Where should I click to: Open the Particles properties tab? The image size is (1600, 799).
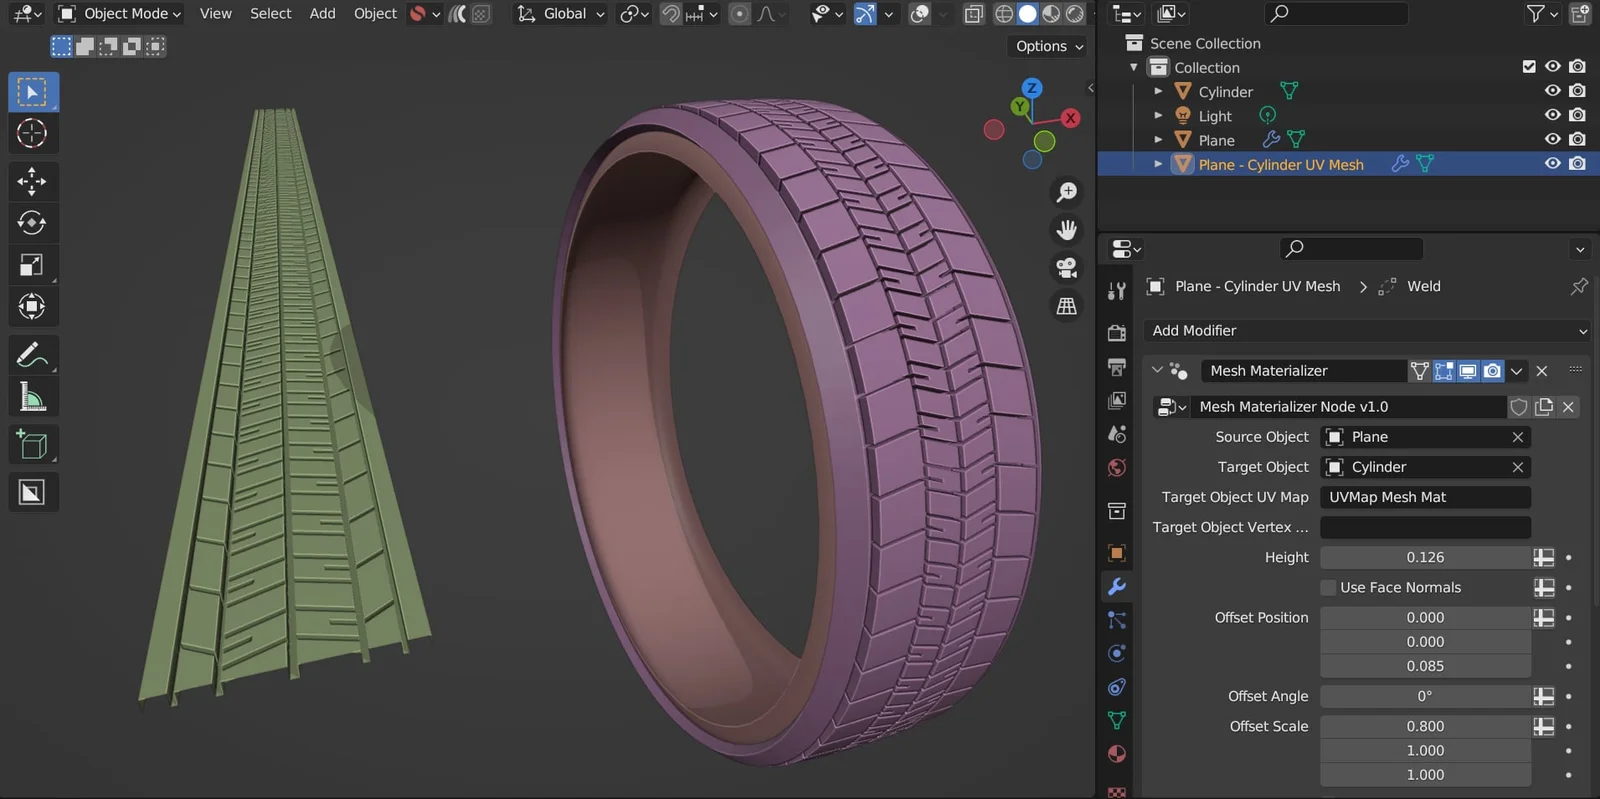click(x=1117, y=620)
